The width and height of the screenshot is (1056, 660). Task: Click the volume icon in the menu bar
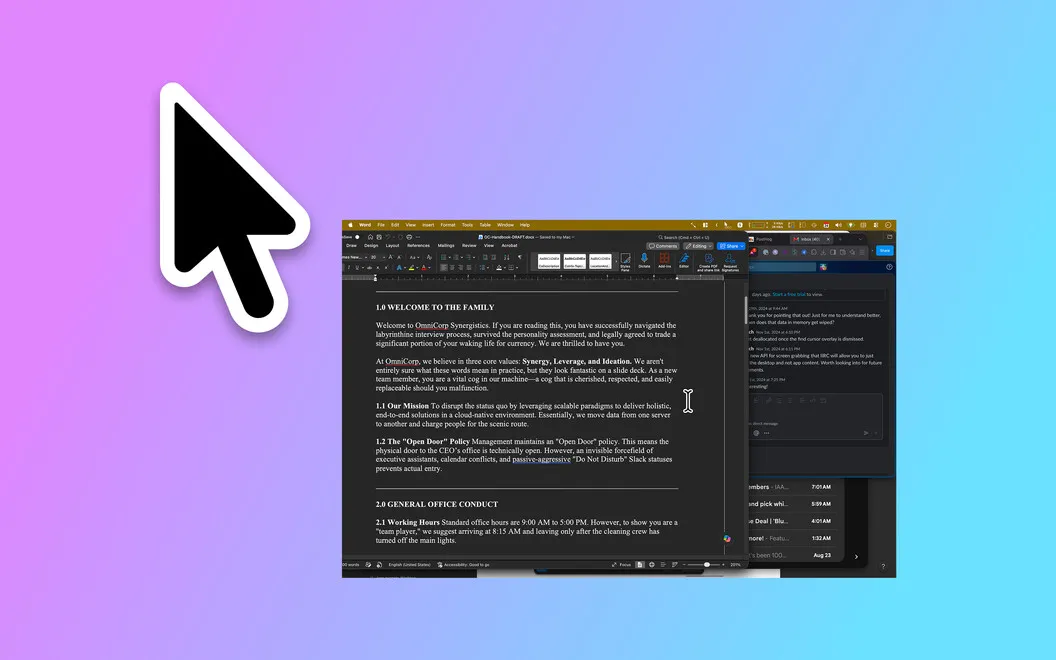(x=838, y=225)
